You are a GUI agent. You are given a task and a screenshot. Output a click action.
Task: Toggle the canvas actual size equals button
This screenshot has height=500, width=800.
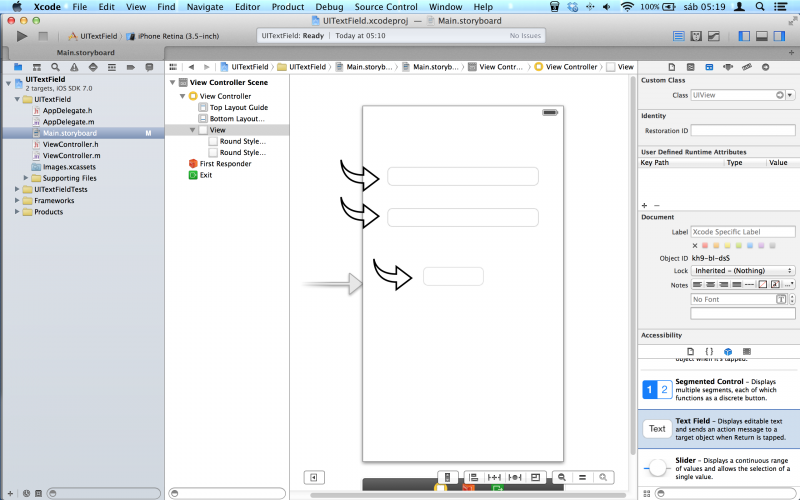[582, 477]
